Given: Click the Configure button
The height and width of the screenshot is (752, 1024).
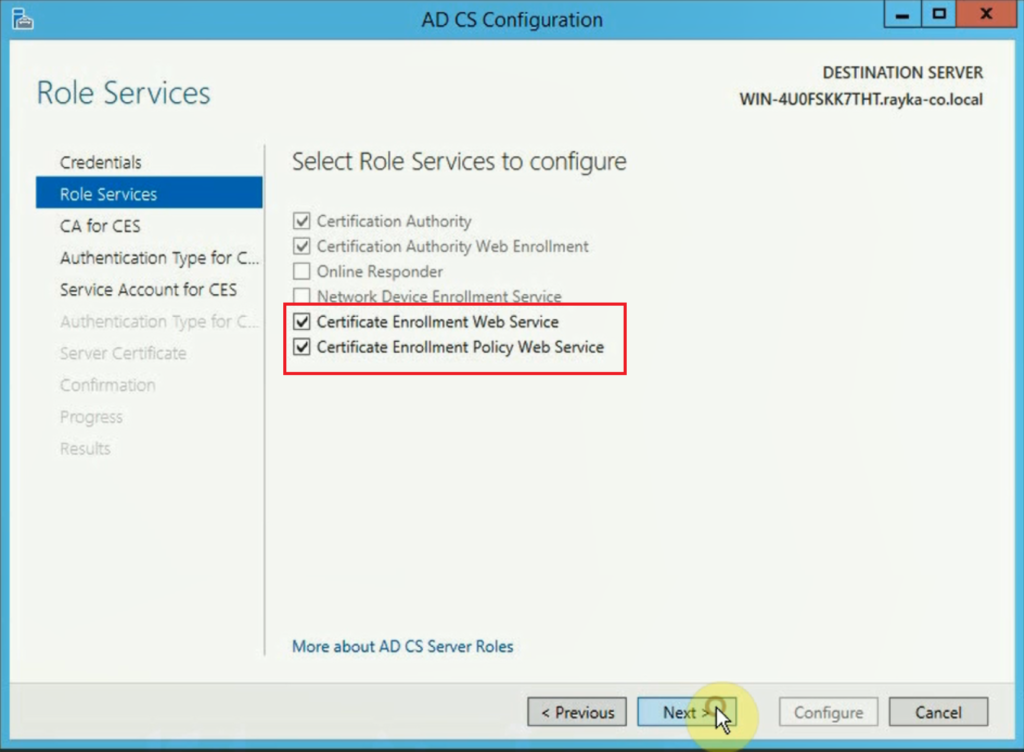Looking at the screenshot, I should pyautogui.click(x=828, y=712).
